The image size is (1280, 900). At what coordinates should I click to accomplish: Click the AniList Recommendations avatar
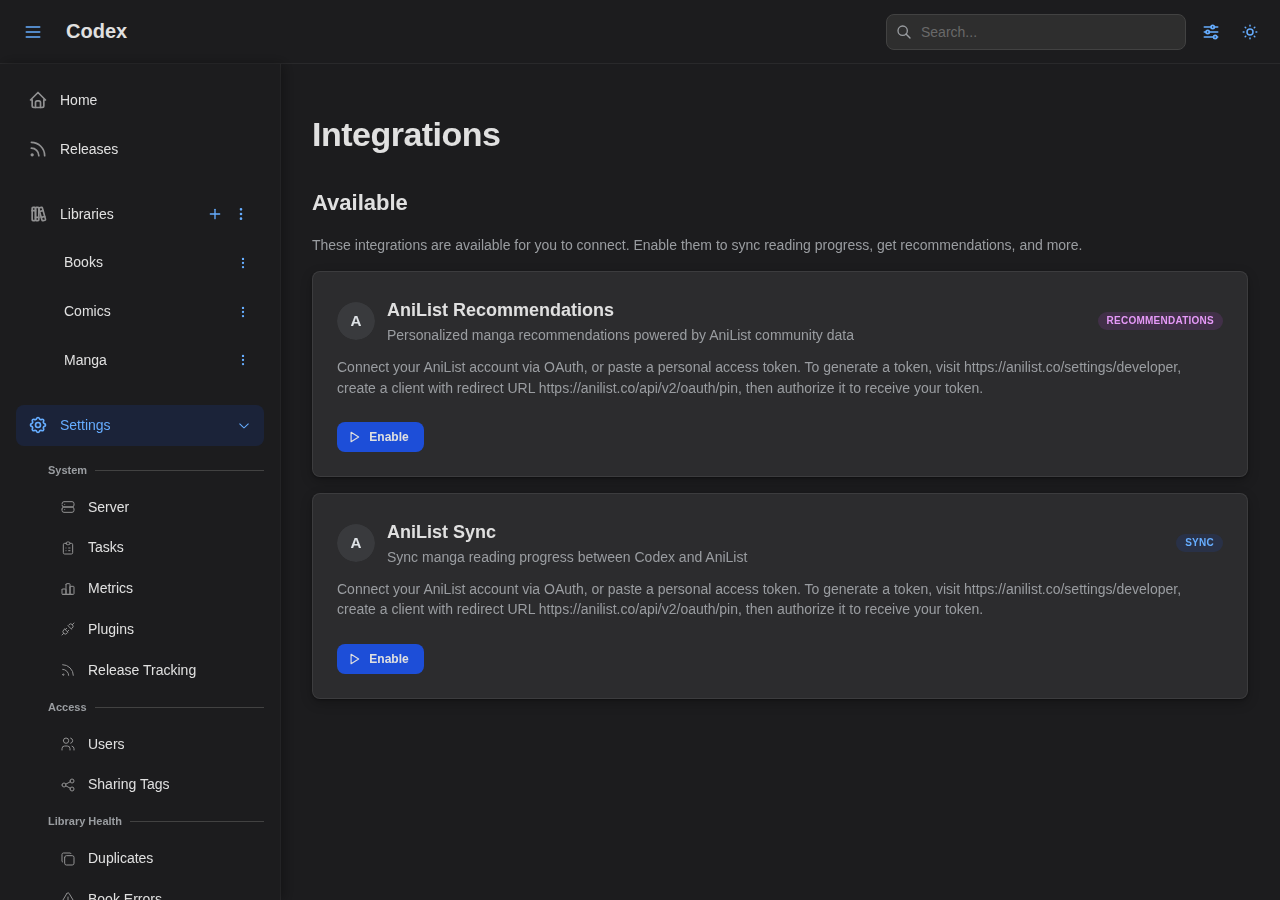[356, 321]
